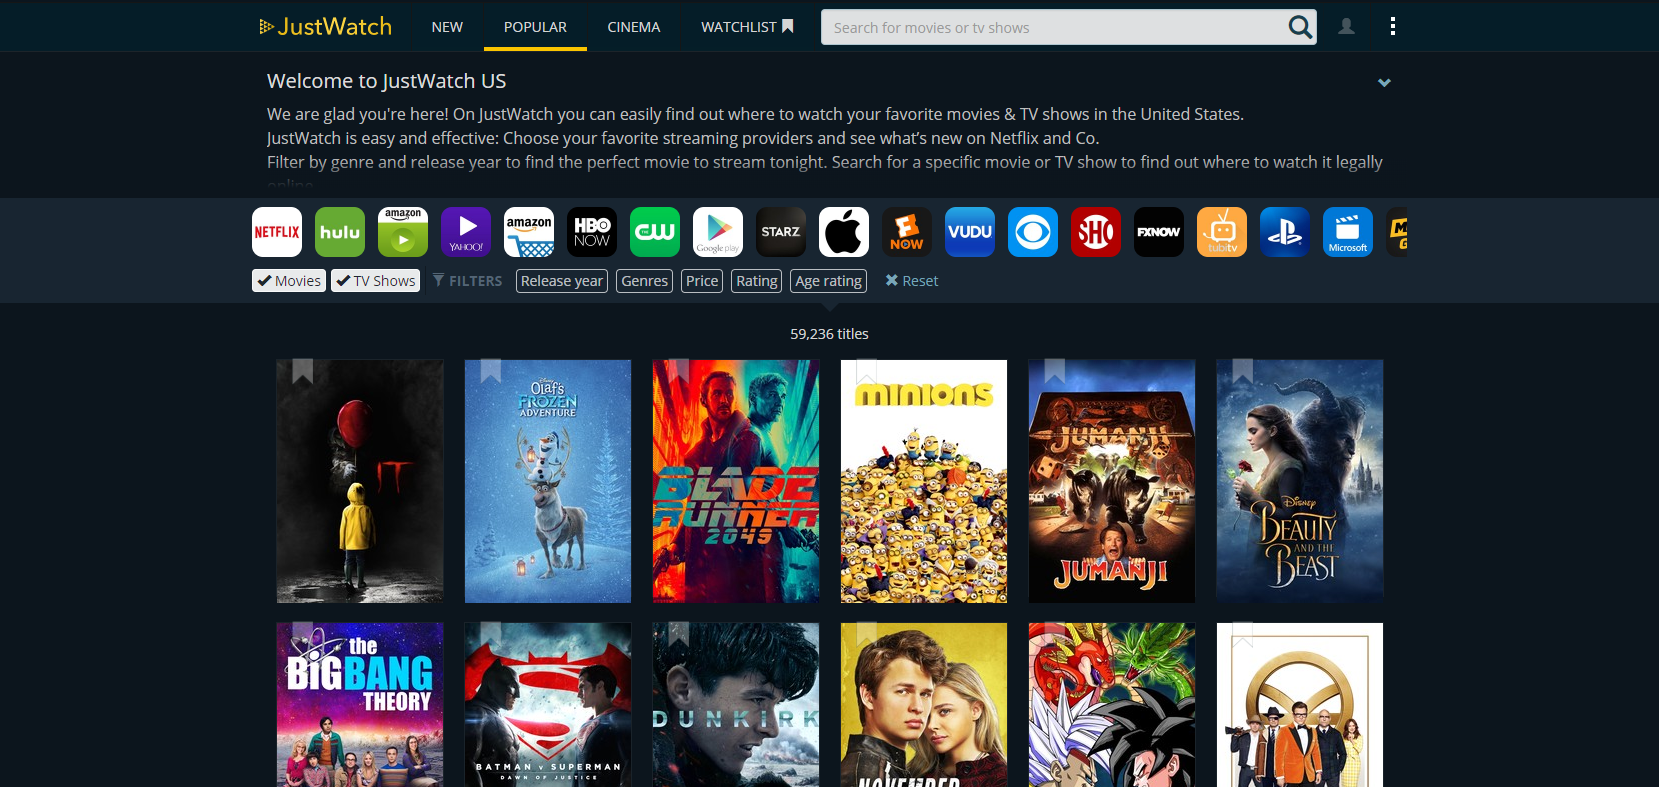The height and width of the screenshot is (787, 1659).
Task: Open the Age rating filter
Action: (829, 281)
